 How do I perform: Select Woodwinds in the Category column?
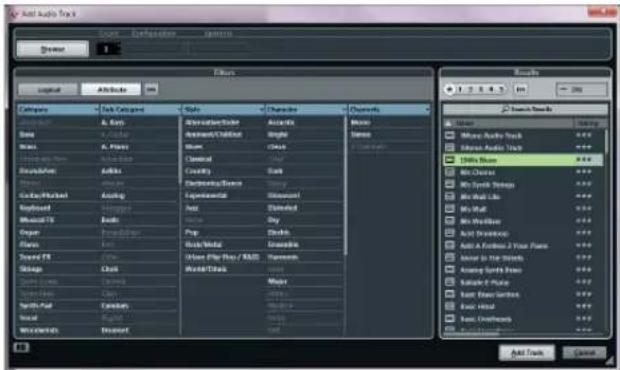coord(38,330)
